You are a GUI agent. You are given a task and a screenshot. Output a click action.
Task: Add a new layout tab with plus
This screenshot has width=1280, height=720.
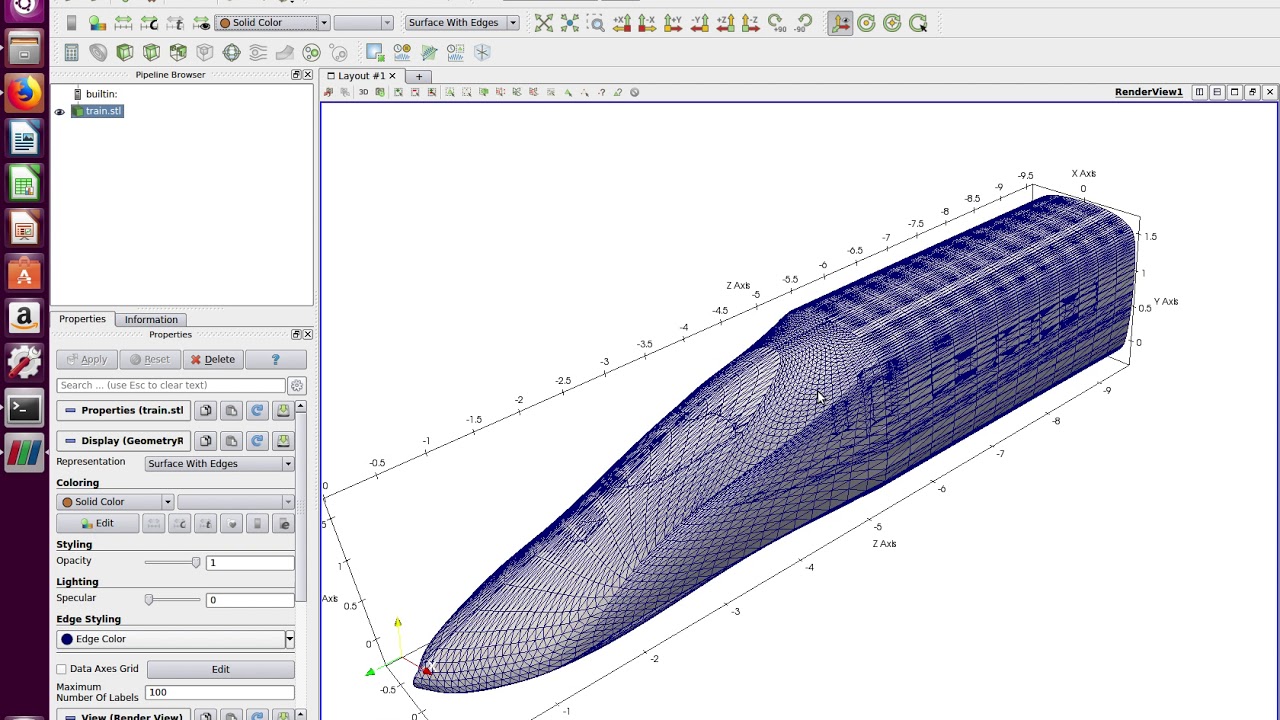point(419,76)
